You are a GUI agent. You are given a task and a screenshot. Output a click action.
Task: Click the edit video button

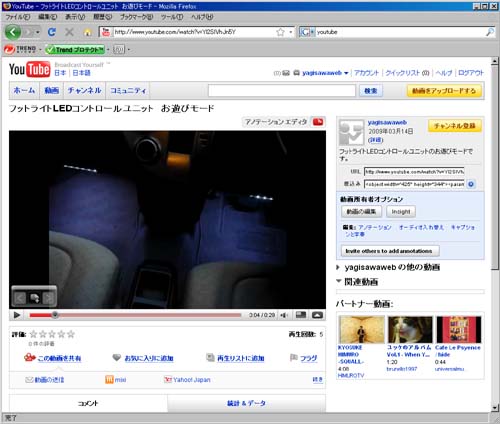(361, 212)
